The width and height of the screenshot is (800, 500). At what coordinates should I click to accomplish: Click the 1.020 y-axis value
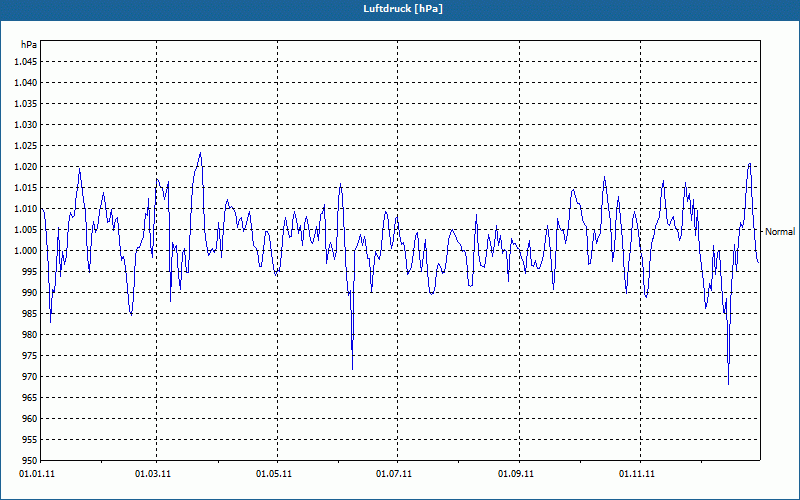point(26,166)
